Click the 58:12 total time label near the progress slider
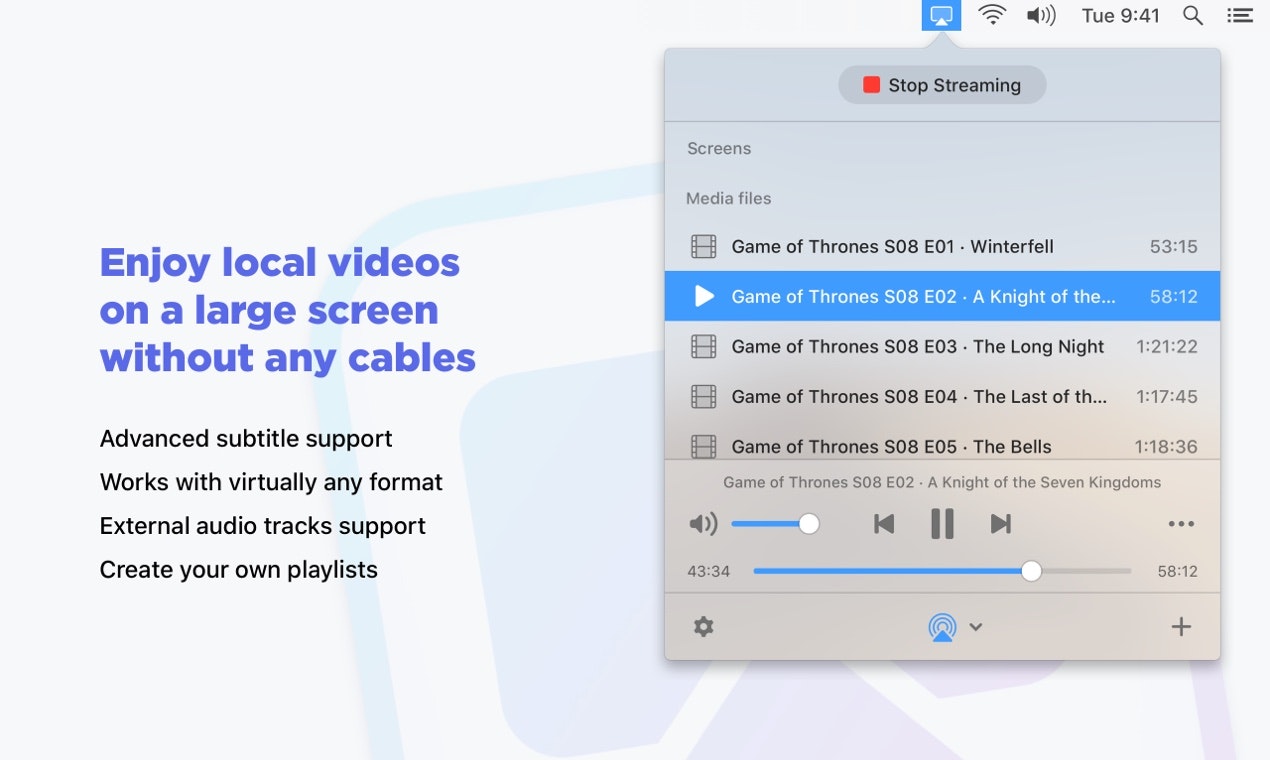Viewport: 1270px width, 760px height. pos(1177,571)
